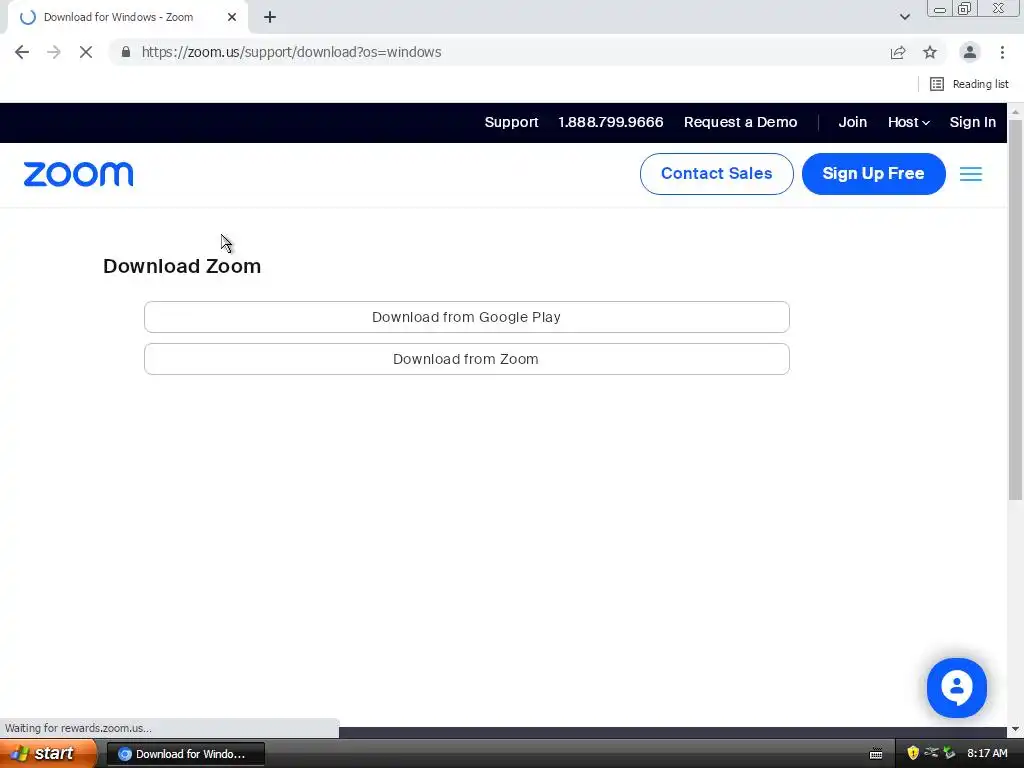Open a new browser tab
This screenshot has width=1024, height=768.
tap(270, 18)
